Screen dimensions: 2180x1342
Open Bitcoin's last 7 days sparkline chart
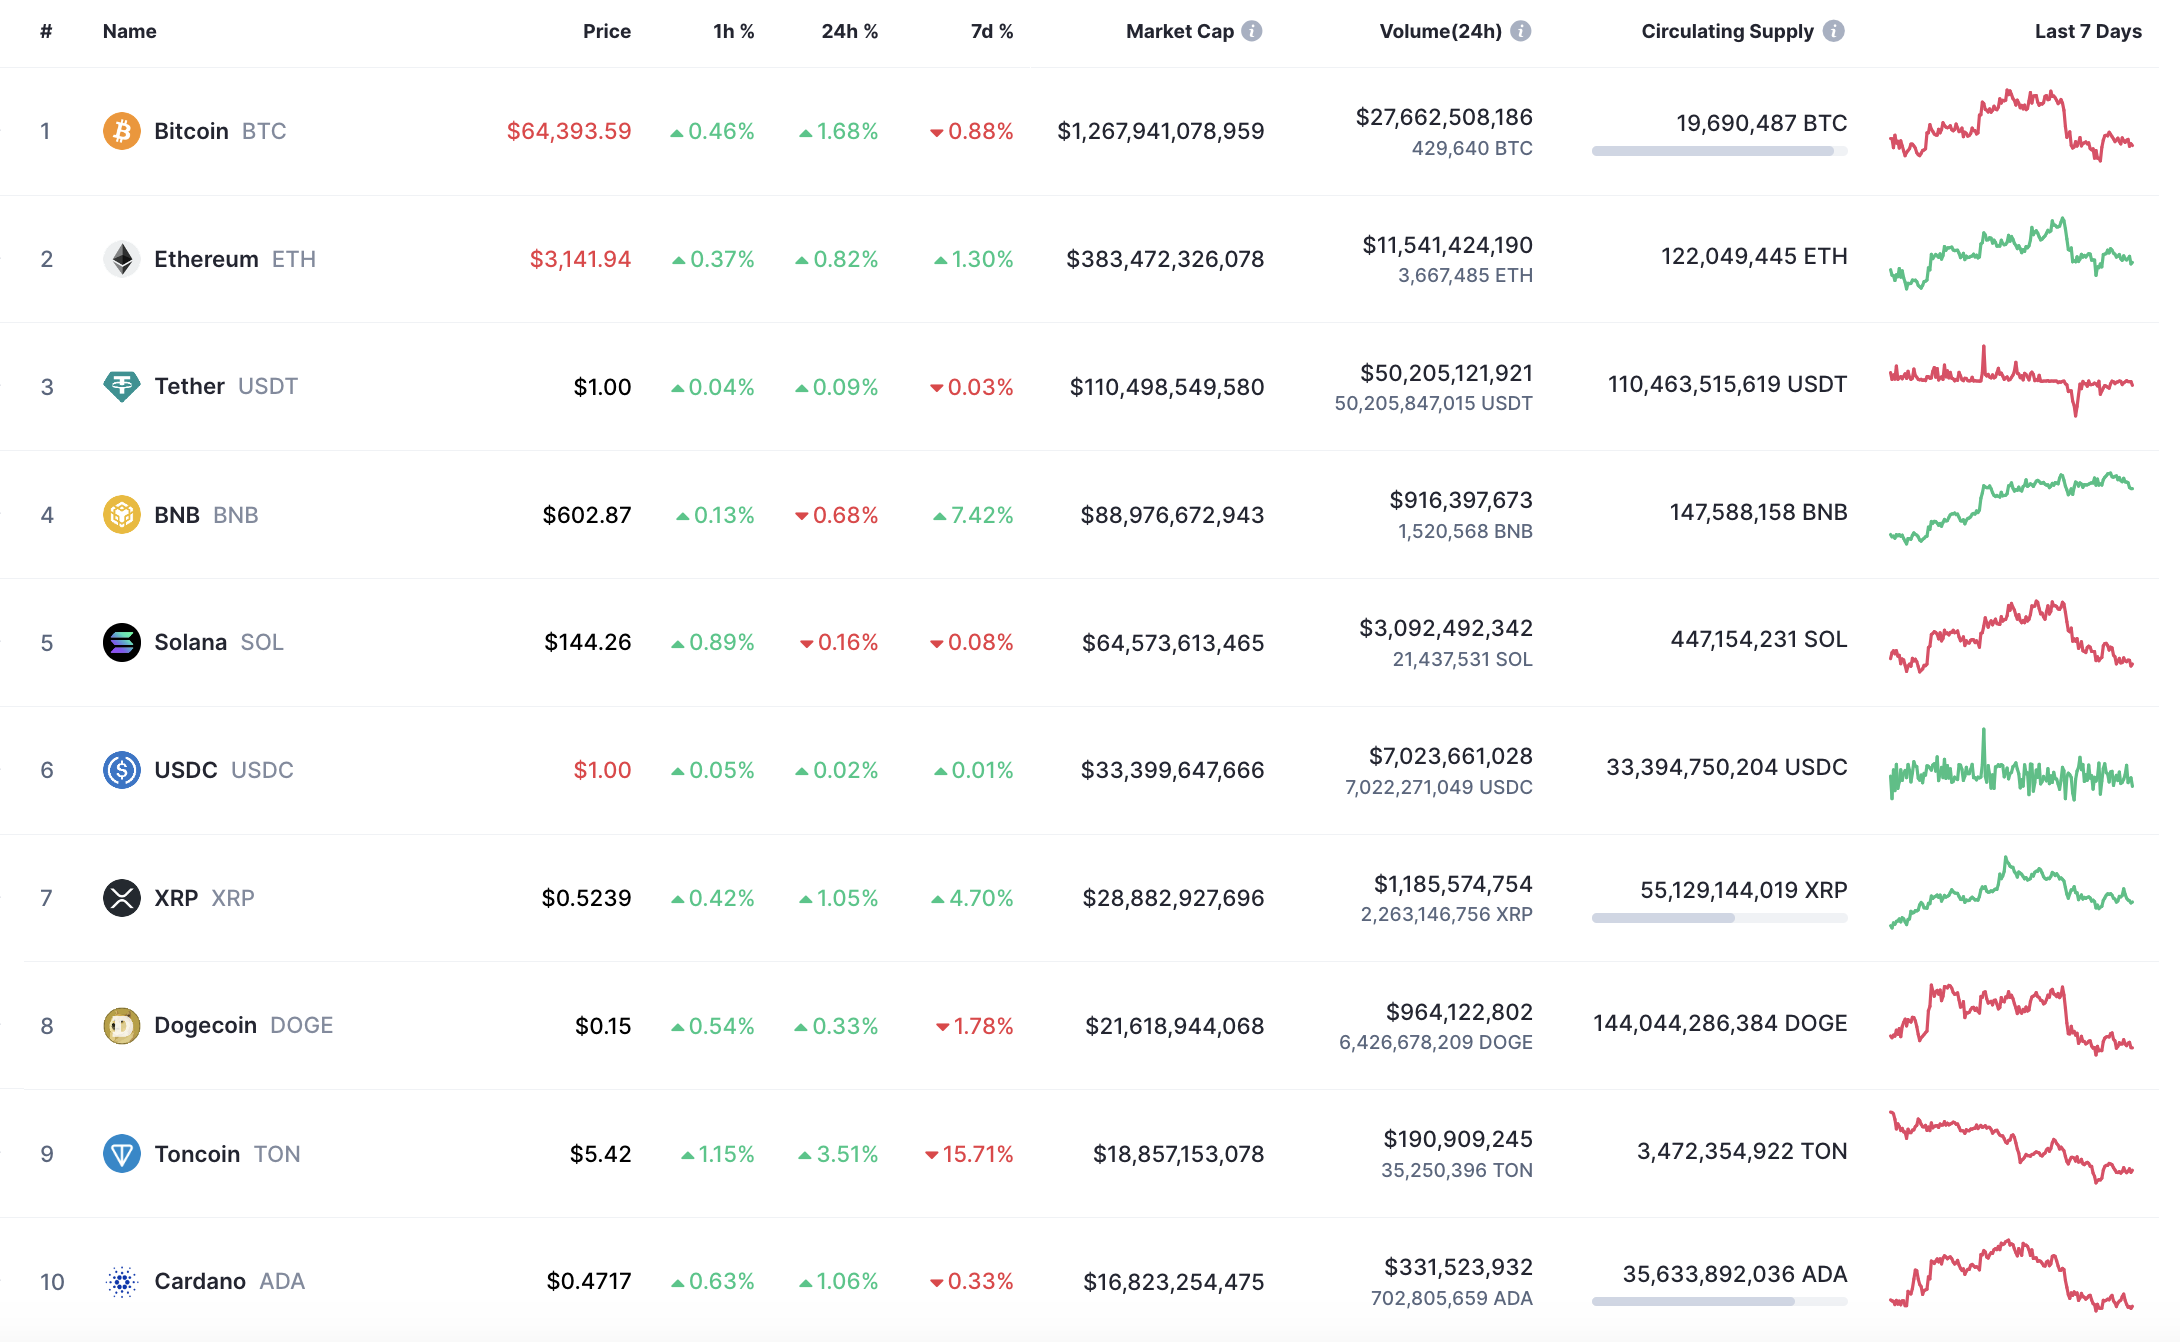[x=2010, y=127]
